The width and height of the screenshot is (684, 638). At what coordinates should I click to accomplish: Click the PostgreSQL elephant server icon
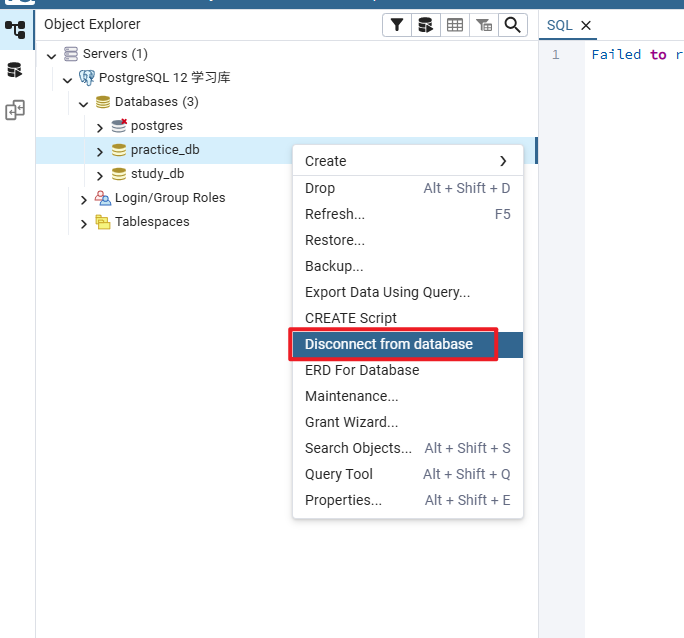(86, 78)
